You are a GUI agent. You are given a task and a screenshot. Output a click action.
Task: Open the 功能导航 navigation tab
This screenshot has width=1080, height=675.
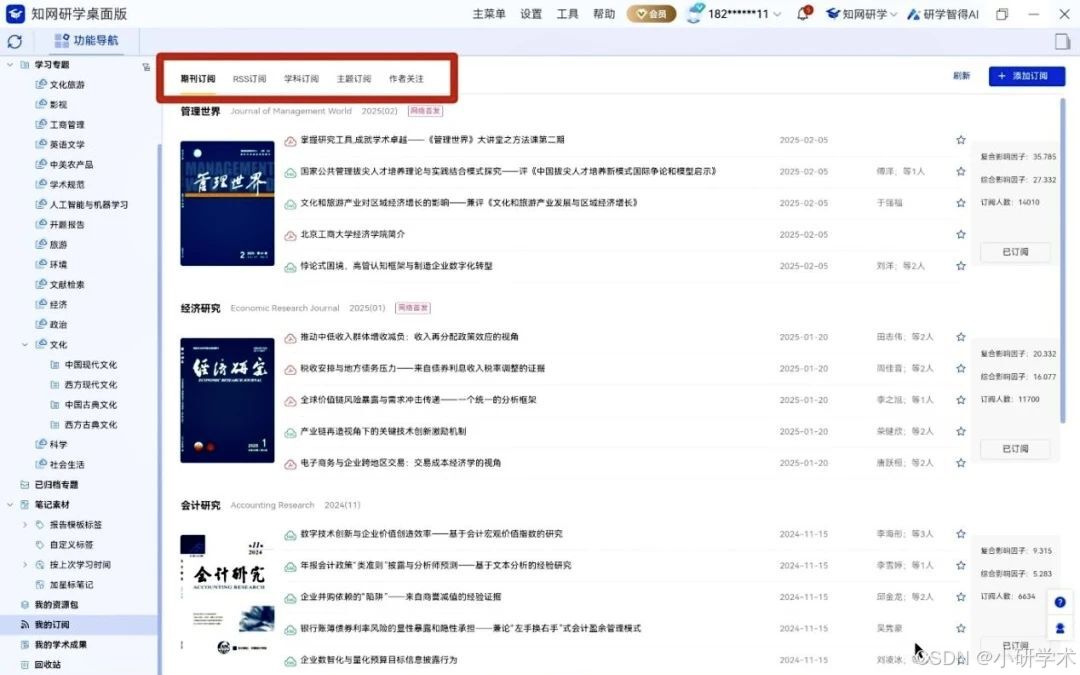(x=87, y=41)
